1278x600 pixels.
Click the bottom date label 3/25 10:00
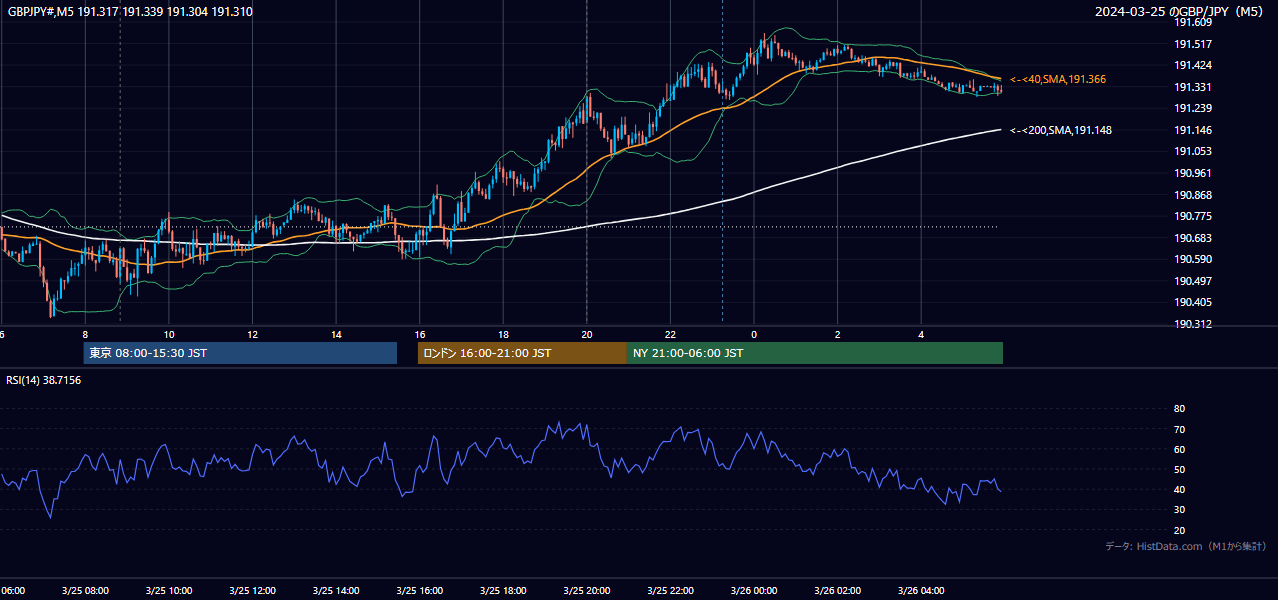[x=169, y=591]
